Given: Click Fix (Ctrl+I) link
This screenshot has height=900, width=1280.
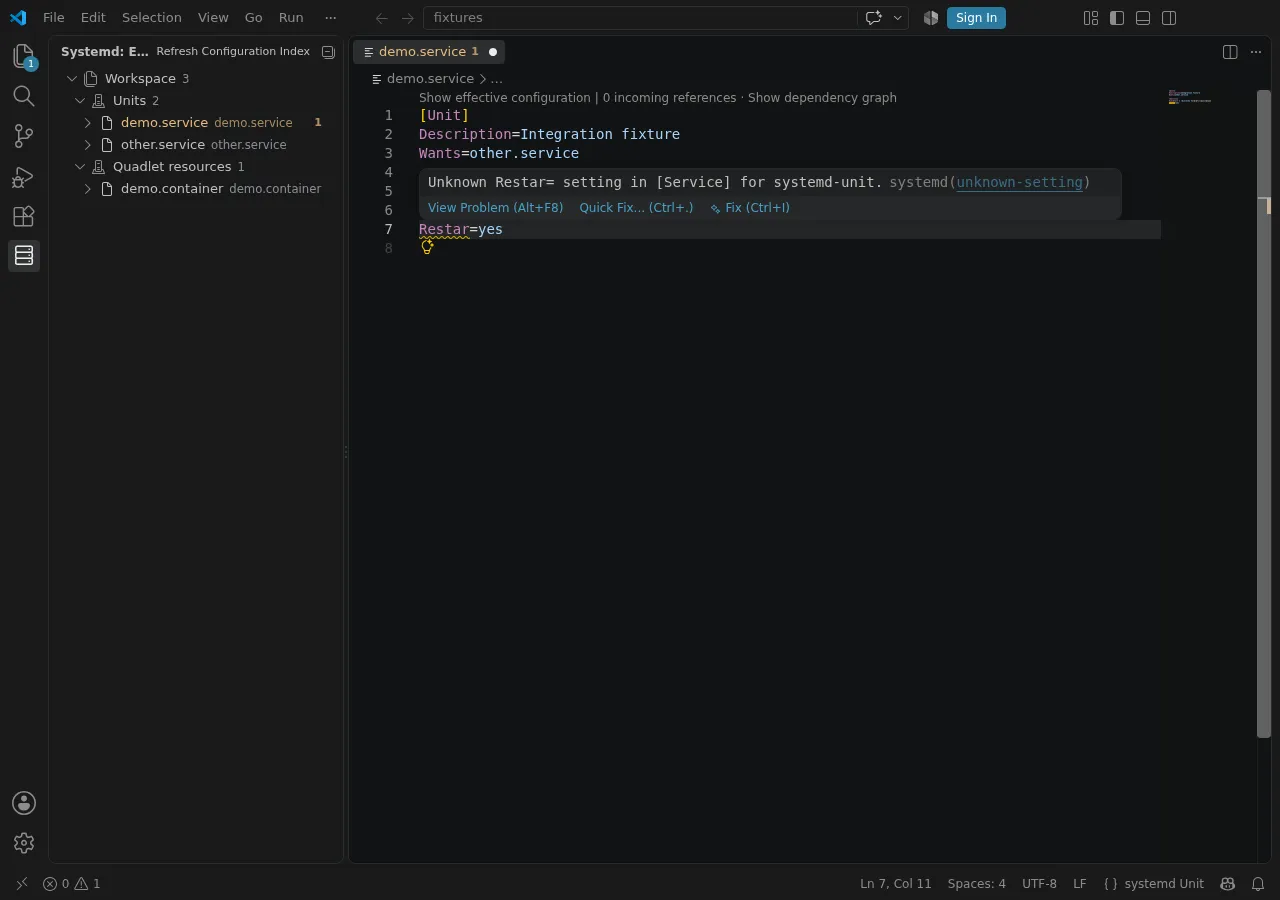Looking at the screenshot, I should (750, 208).
